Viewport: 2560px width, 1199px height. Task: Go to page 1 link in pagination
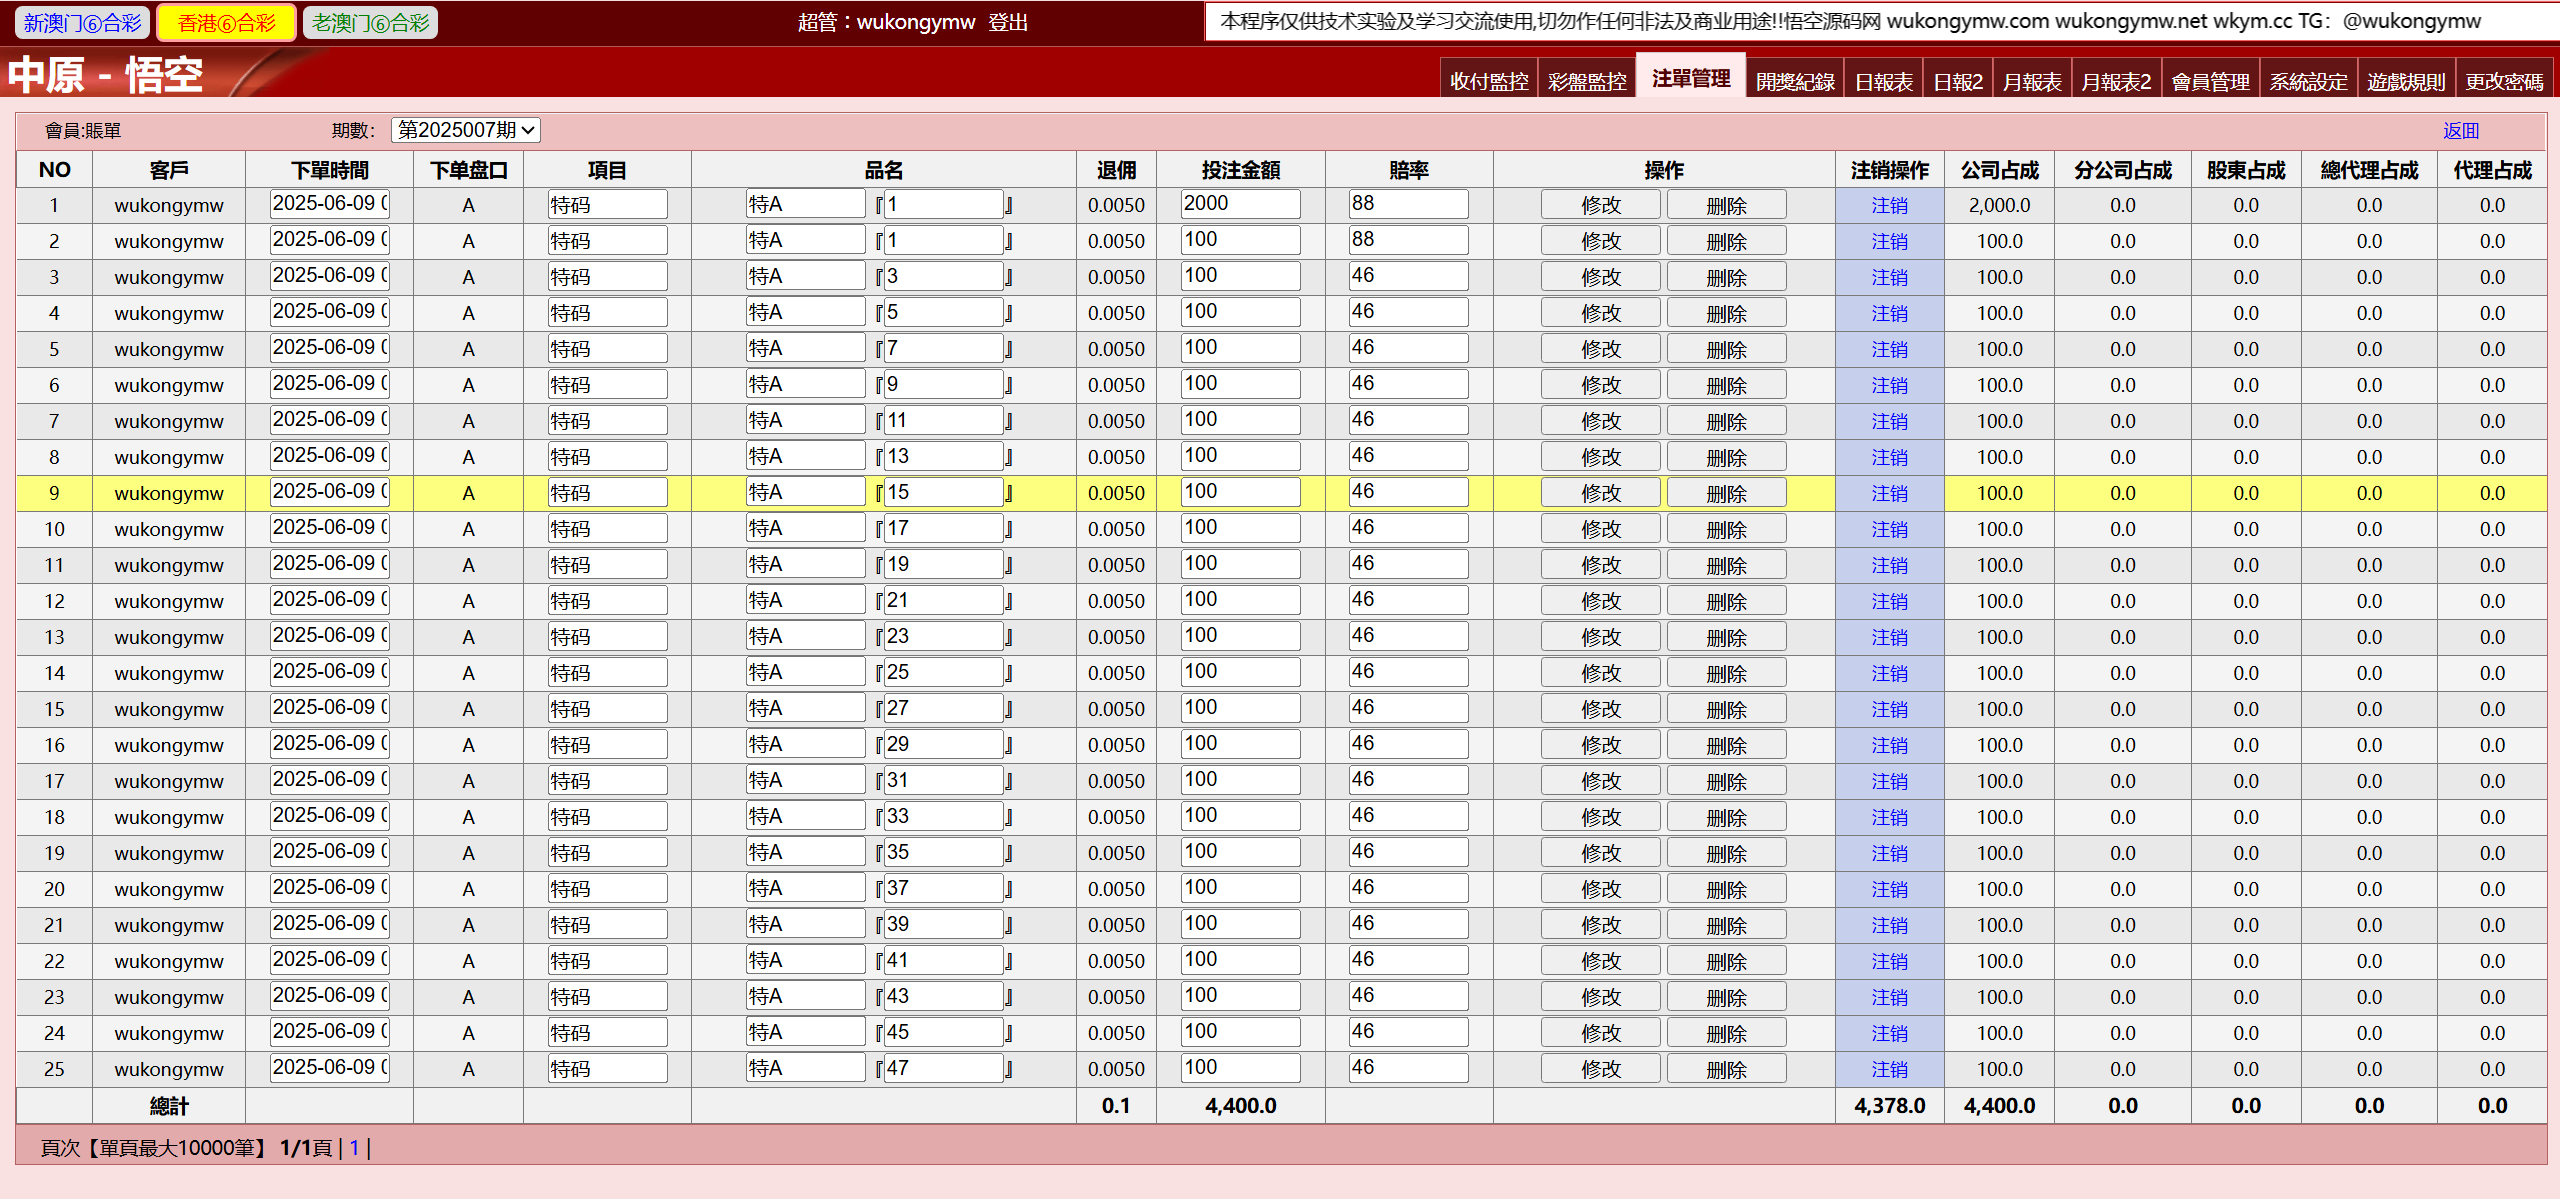354,1148
